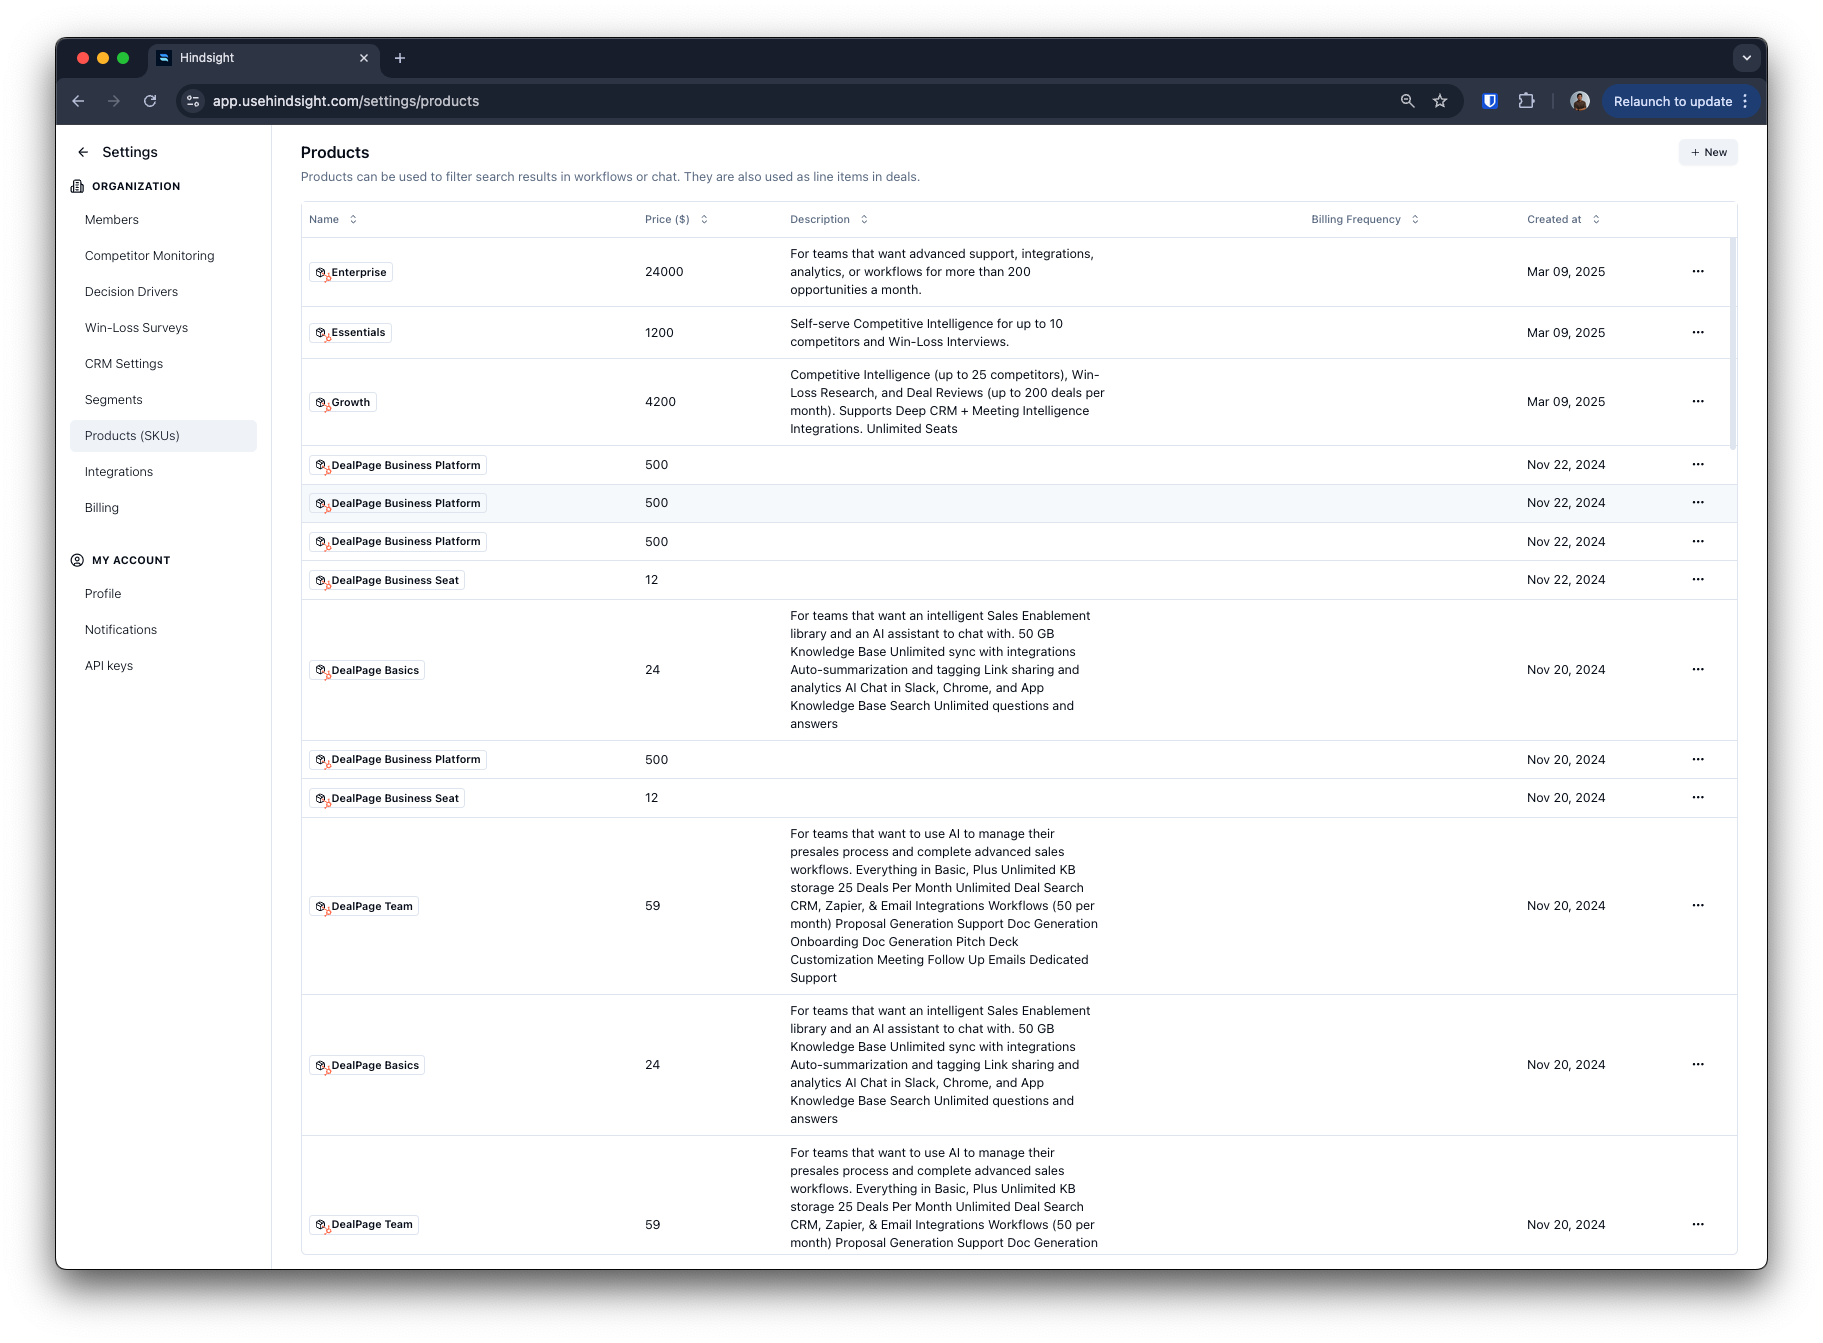
Task: Click the Organization building icon
Action: [77, 186]
